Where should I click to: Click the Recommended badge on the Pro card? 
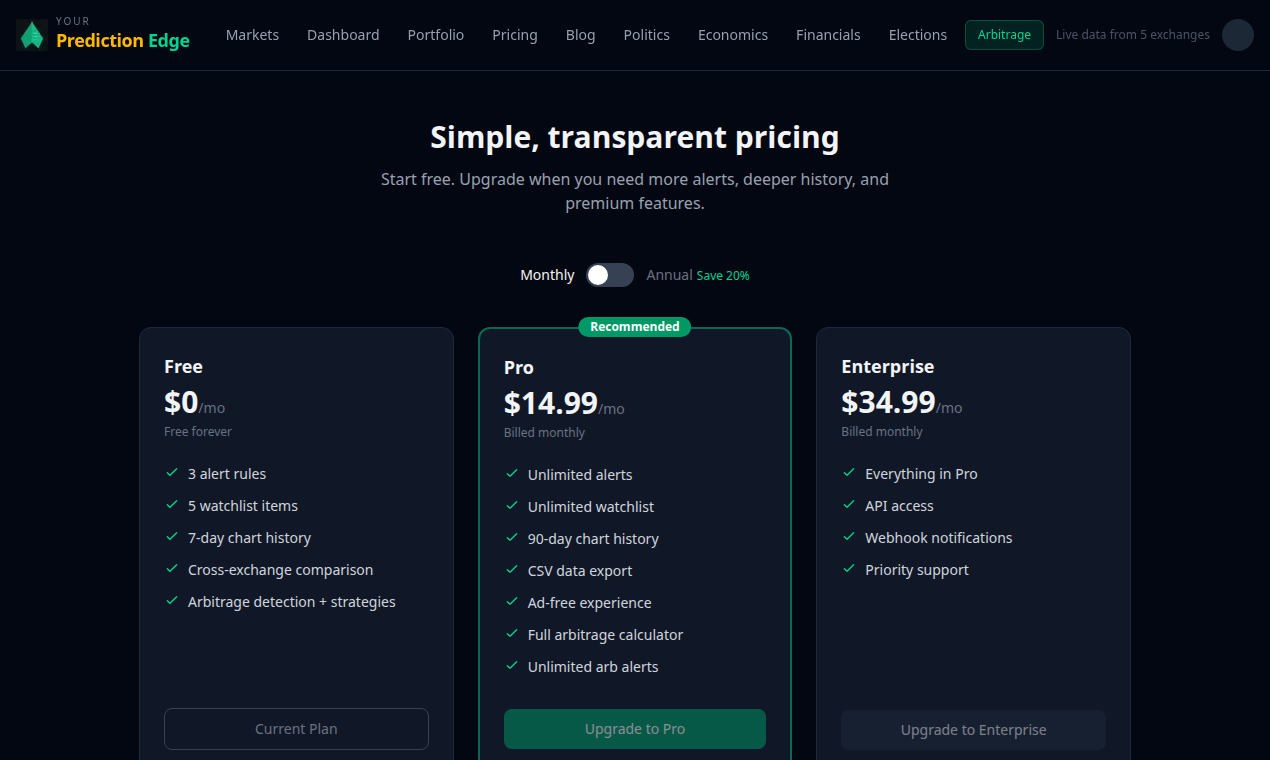point(634,326)
